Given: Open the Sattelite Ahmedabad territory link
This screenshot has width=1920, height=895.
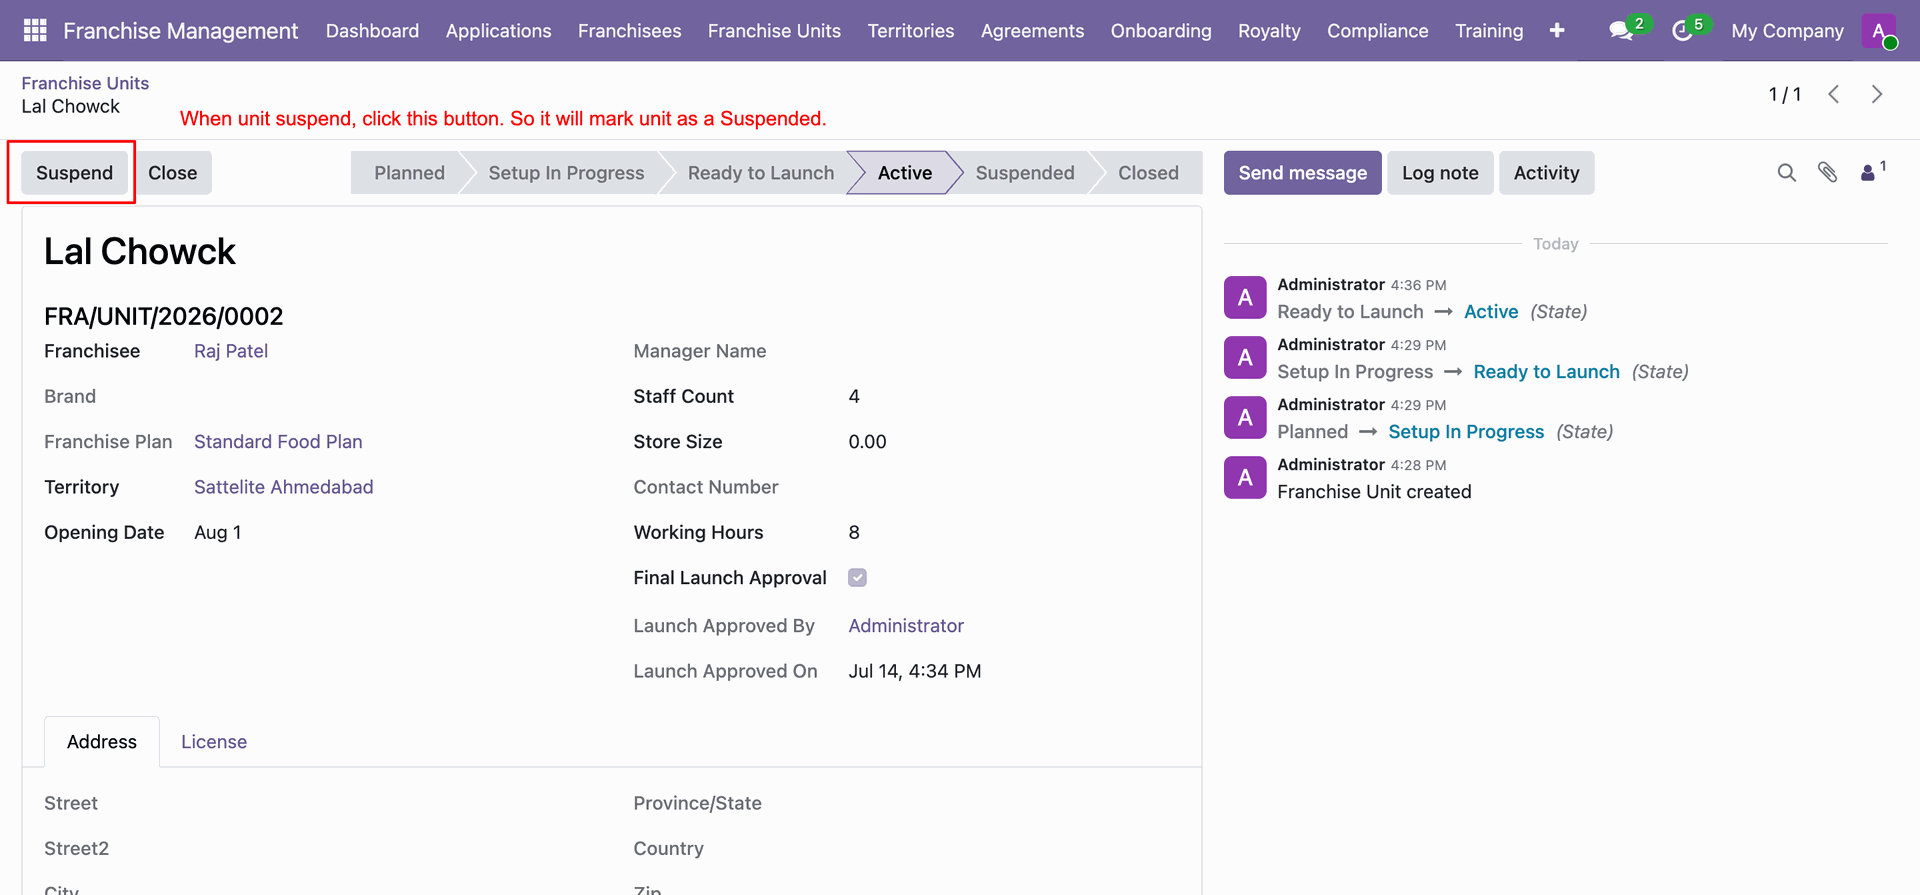Looking at the screenshot, I should coord(284,487).
